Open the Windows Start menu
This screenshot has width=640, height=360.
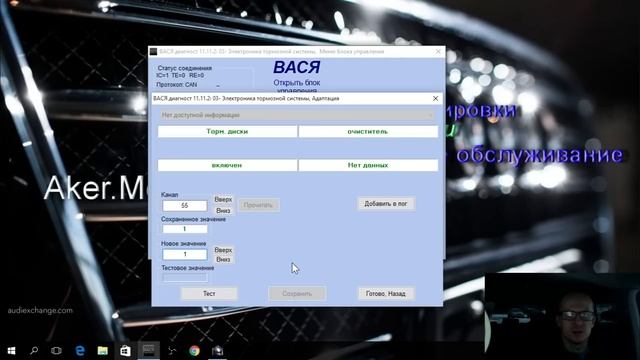click(x=11, y=351)
